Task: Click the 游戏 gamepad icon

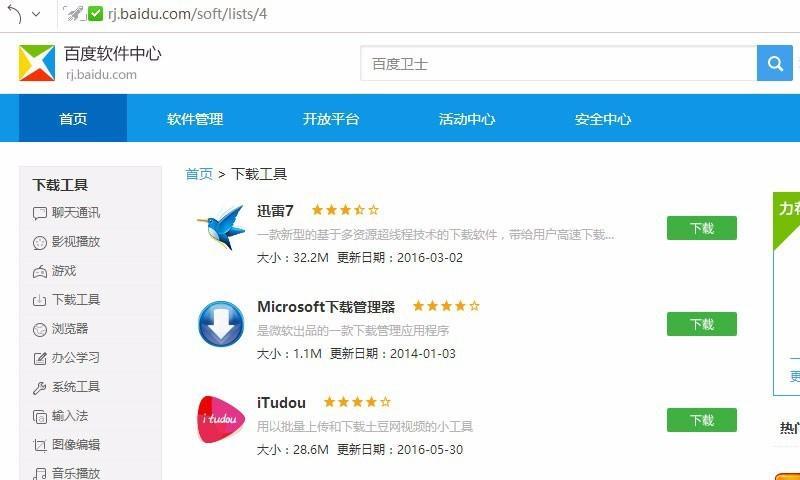Action: [x=39, y=272]
